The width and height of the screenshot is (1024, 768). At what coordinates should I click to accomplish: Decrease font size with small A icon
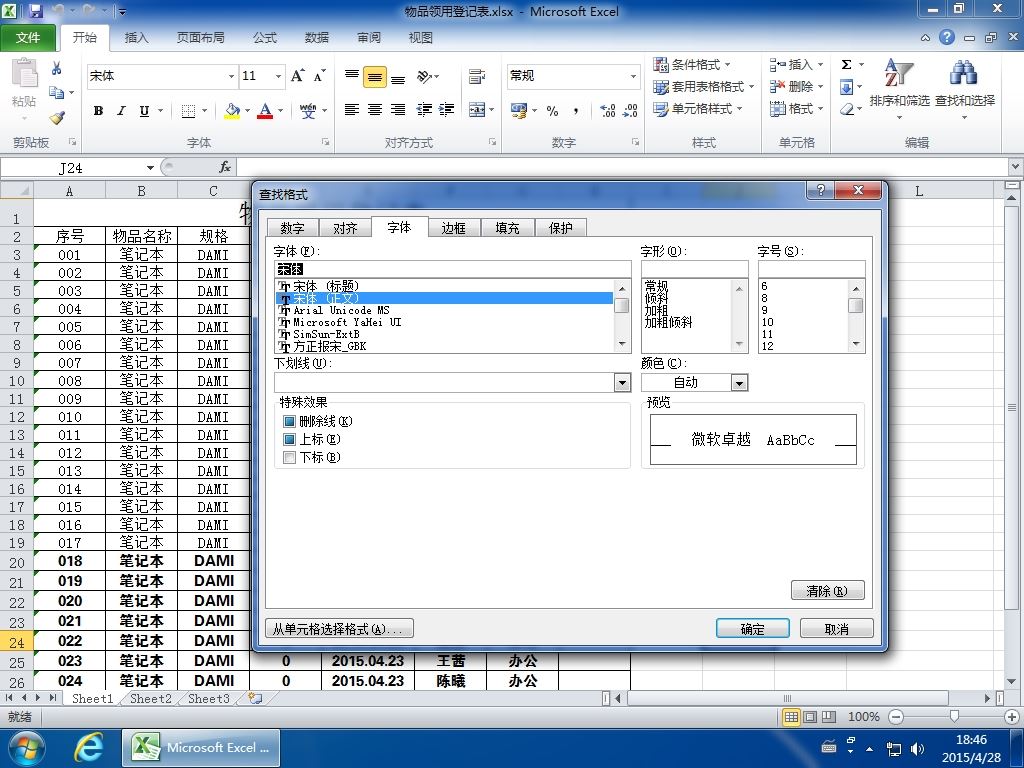pos(319,76)
